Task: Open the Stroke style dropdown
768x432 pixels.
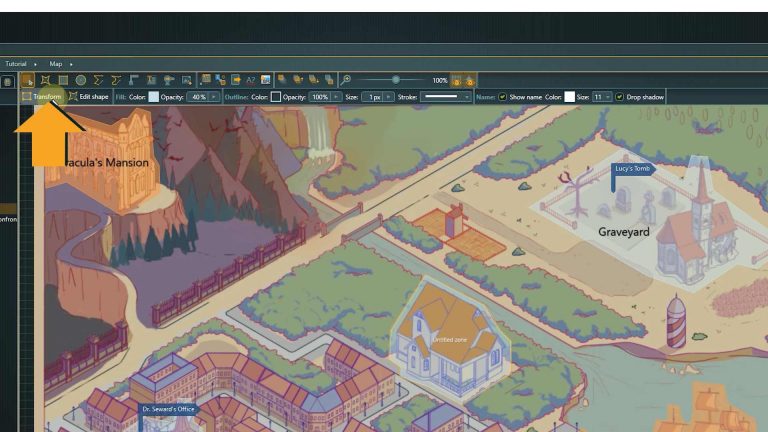Action: point(446,97)
